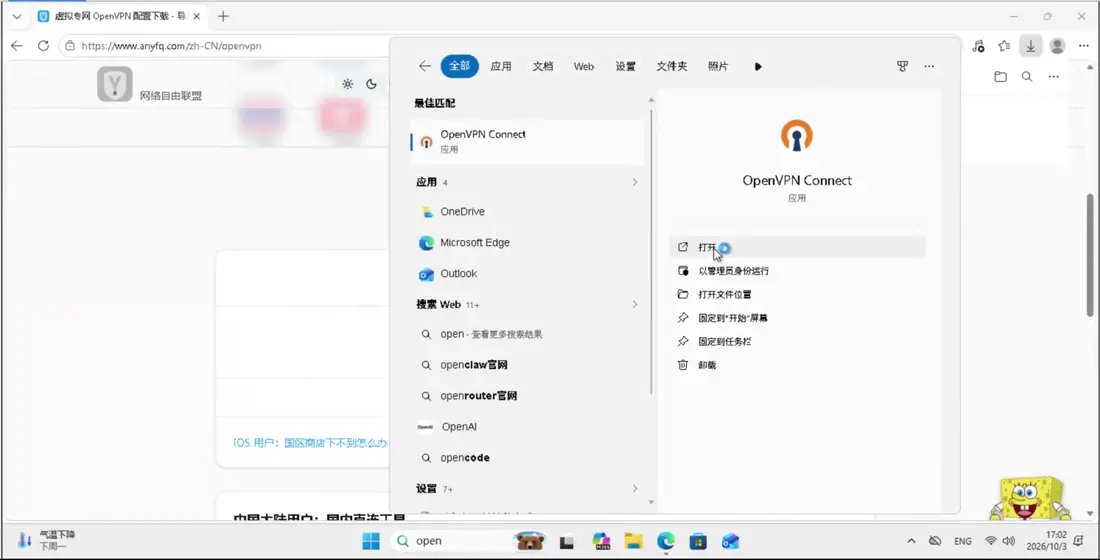Open search panel more options ellipsis
This screenshot has height=560, width=1100.
coord(929,66)
